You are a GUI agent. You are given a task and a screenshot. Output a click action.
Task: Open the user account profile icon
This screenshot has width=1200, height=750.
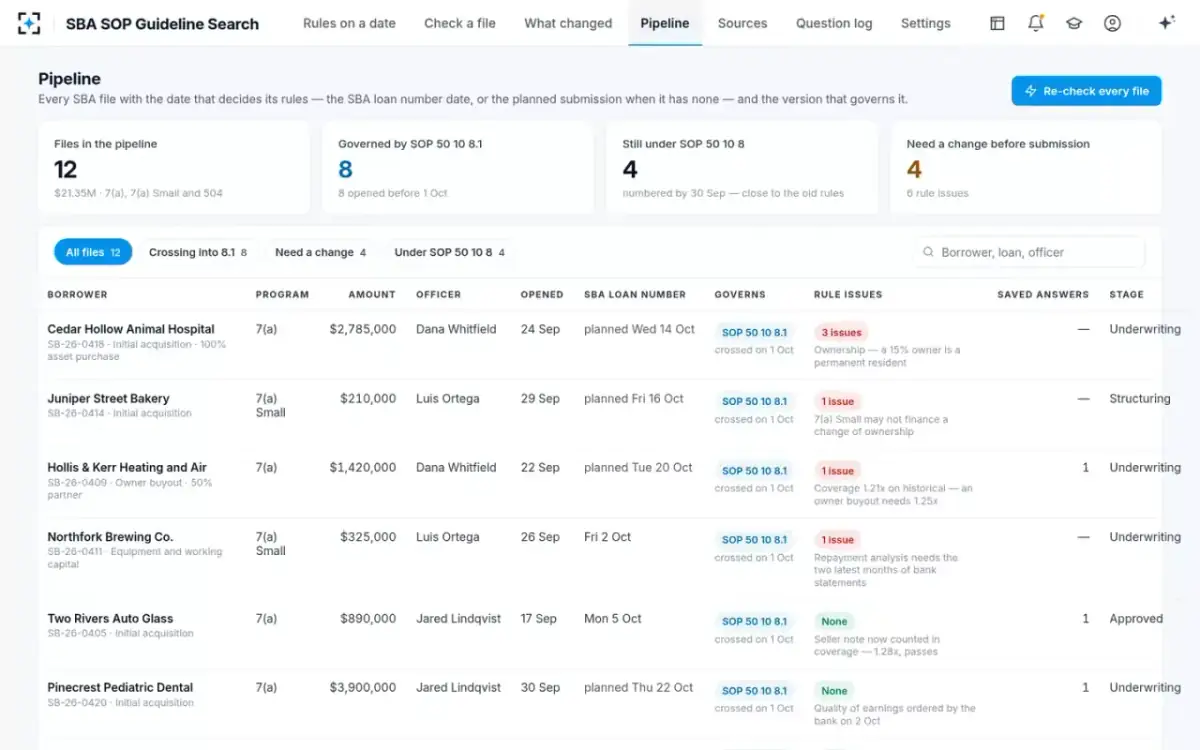point(1112,23)
